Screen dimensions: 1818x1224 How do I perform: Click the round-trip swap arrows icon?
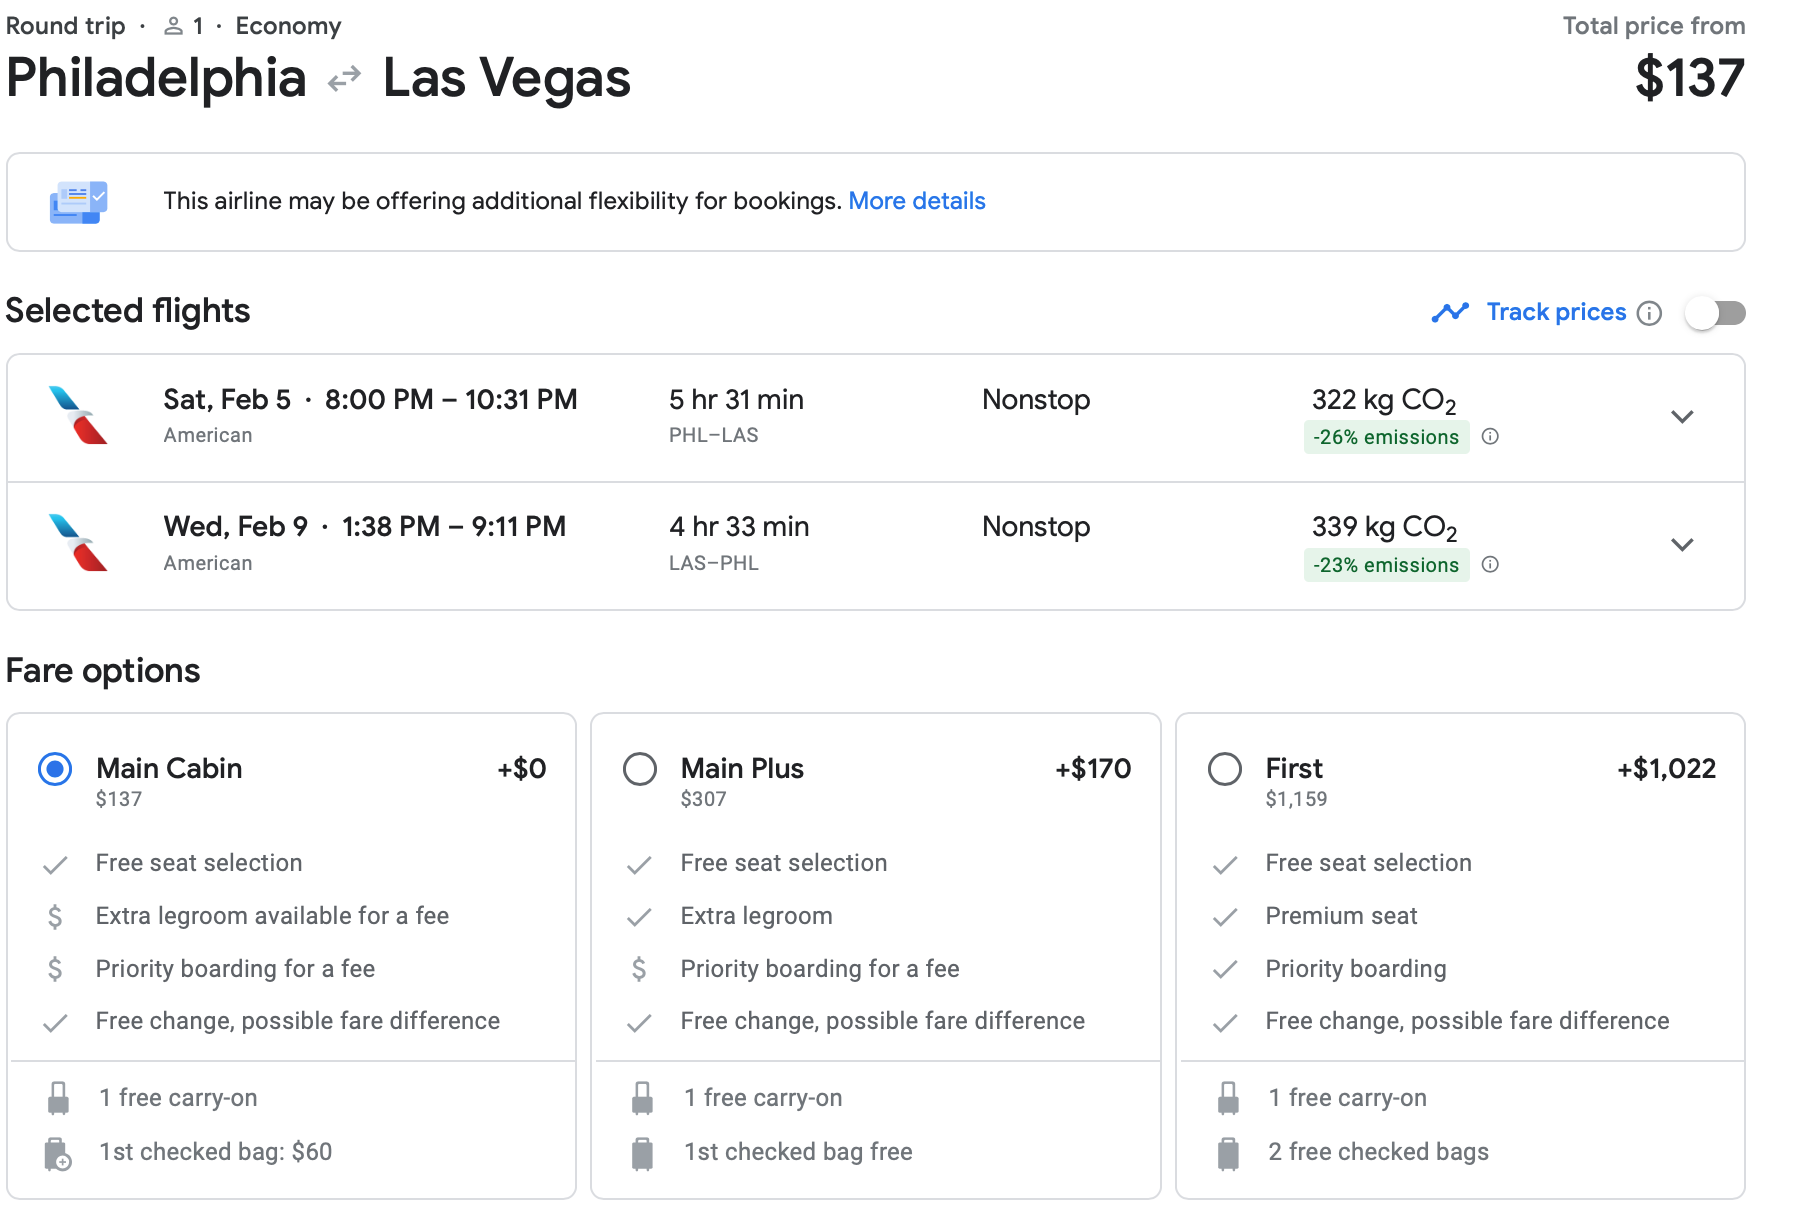[344, 78]
